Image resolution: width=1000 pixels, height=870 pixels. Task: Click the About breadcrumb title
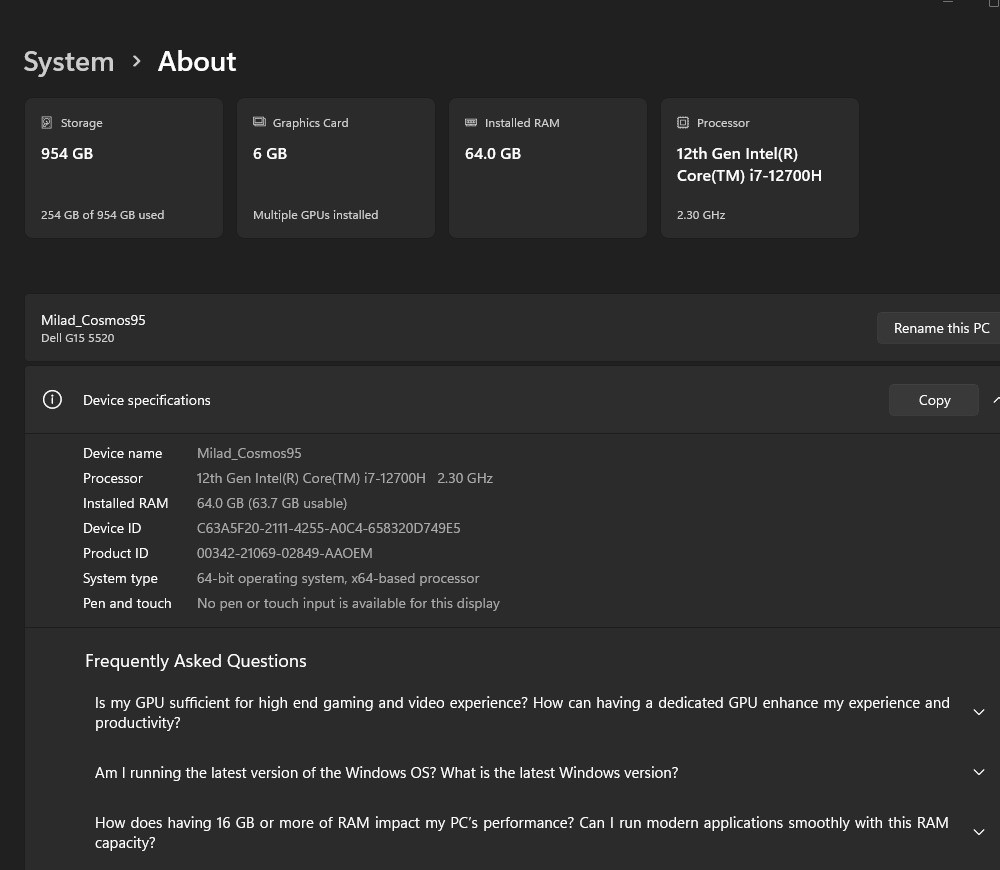197,62
